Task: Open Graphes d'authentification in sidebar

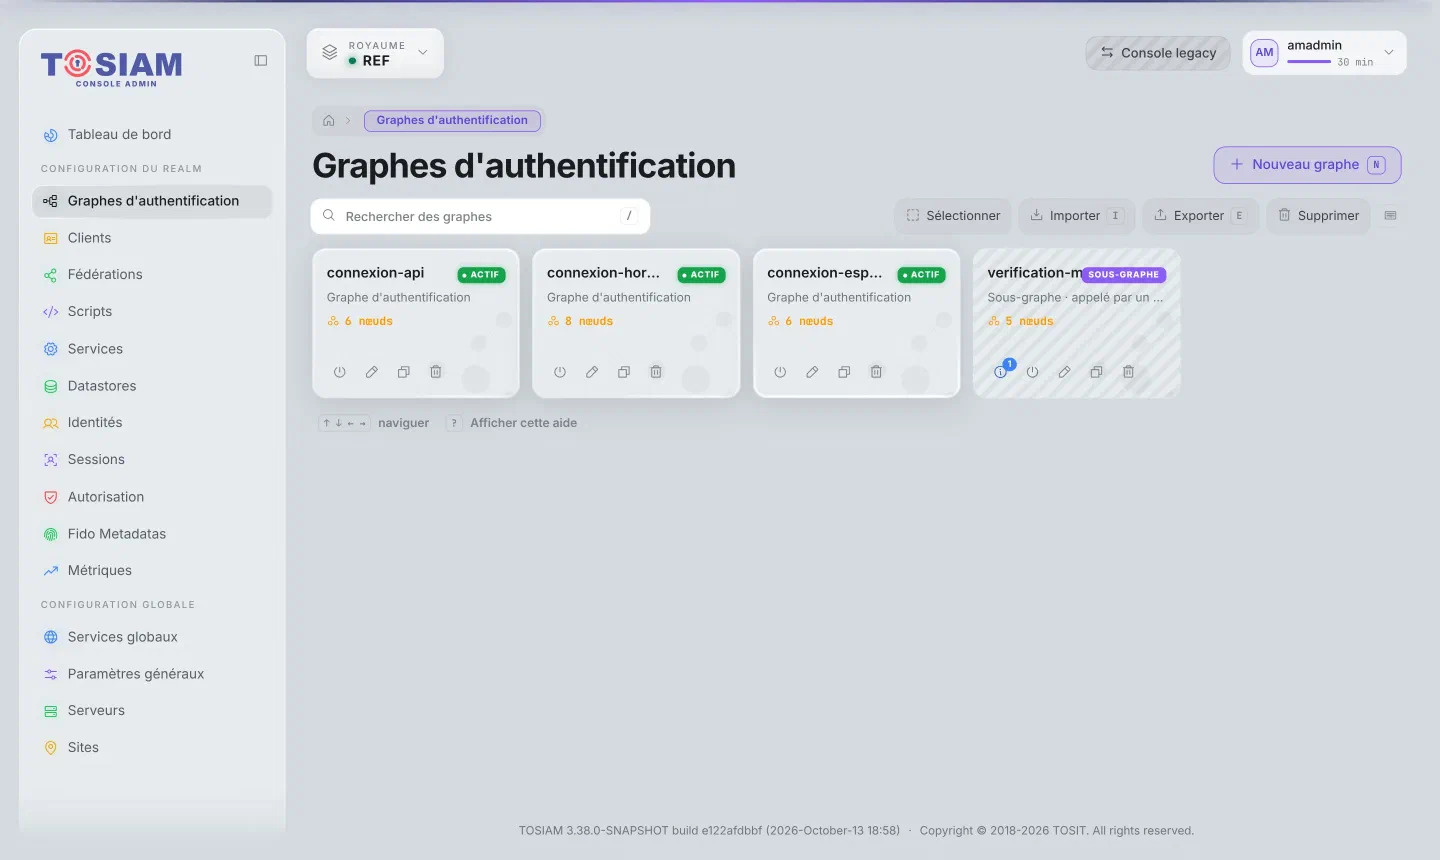Action: tap(152, 201)
